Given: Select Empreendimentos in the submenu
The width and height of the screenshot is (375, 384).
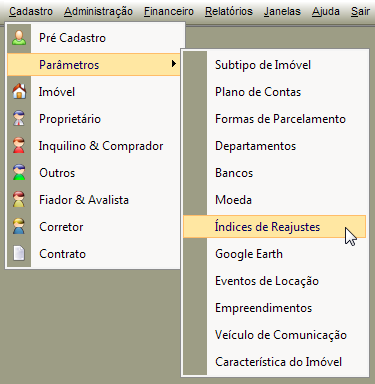Looking at the screenshot, I should (275, 308).
